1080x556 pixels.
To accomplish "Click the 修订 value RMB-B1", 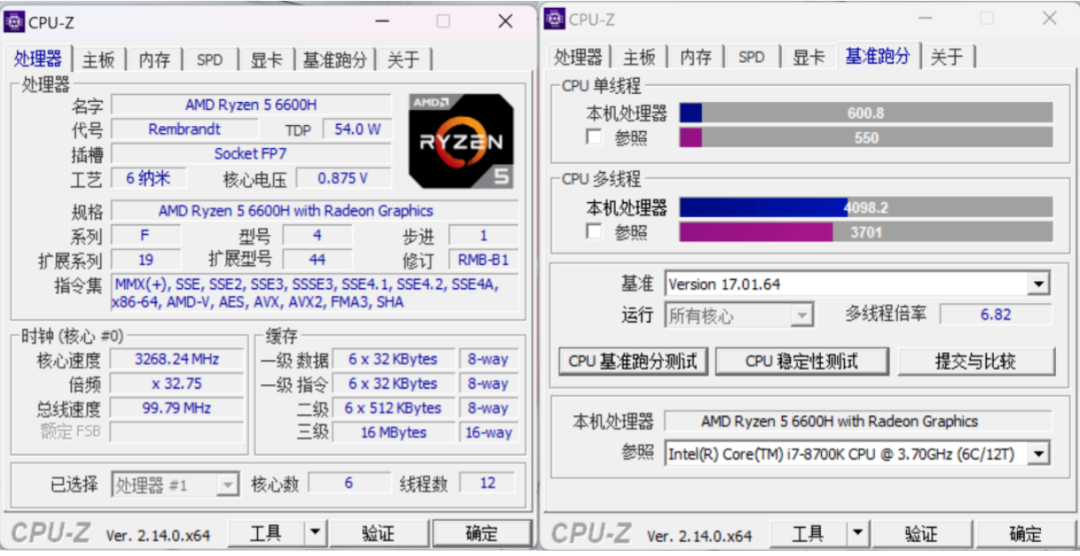I will (483, 260).
